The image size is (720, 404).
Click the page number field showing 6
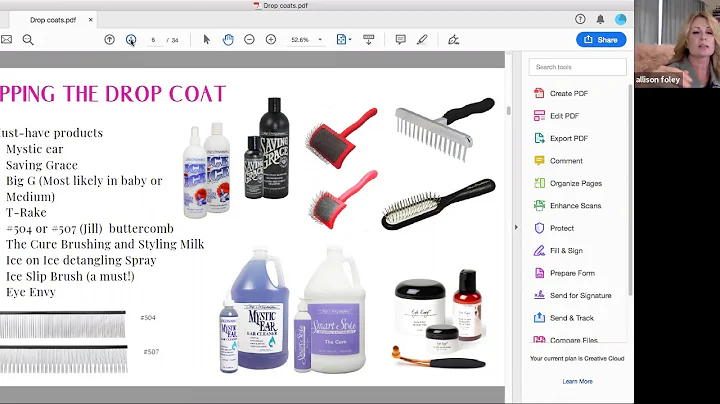click(x=153, y=40)
